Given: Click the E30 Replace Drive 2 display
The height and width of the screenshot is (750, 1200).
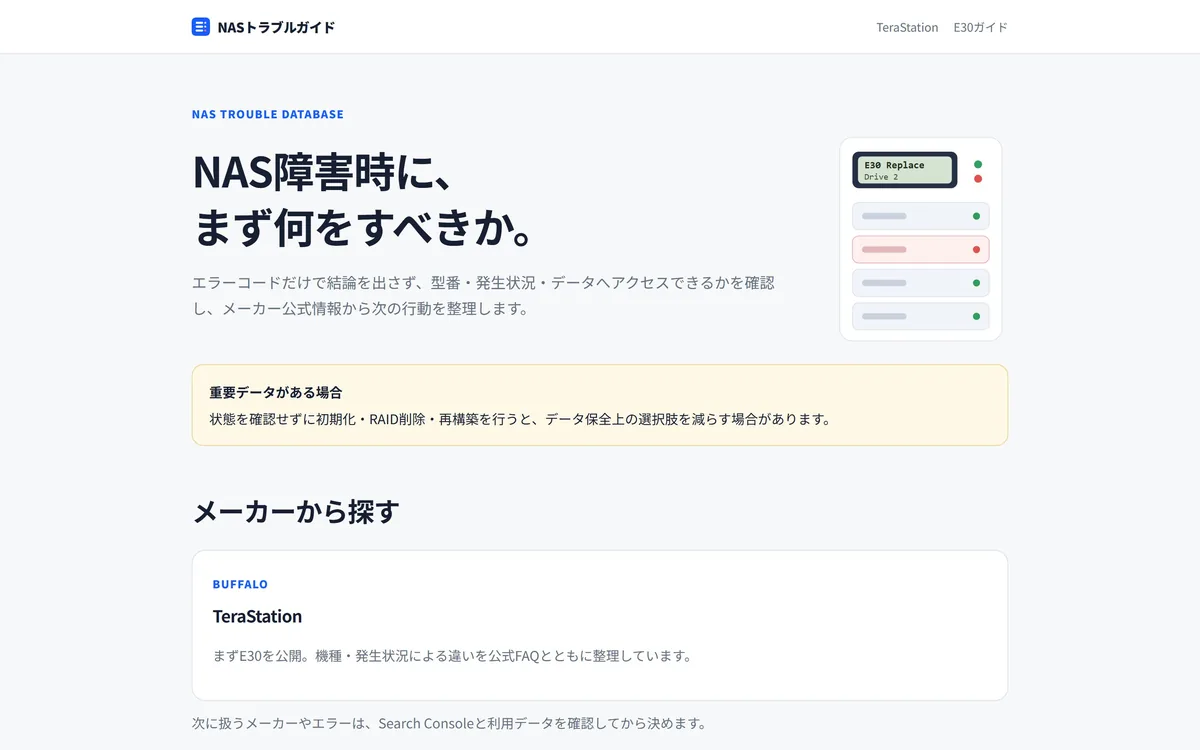Looking at the screenshot, I should pos(905,170).
